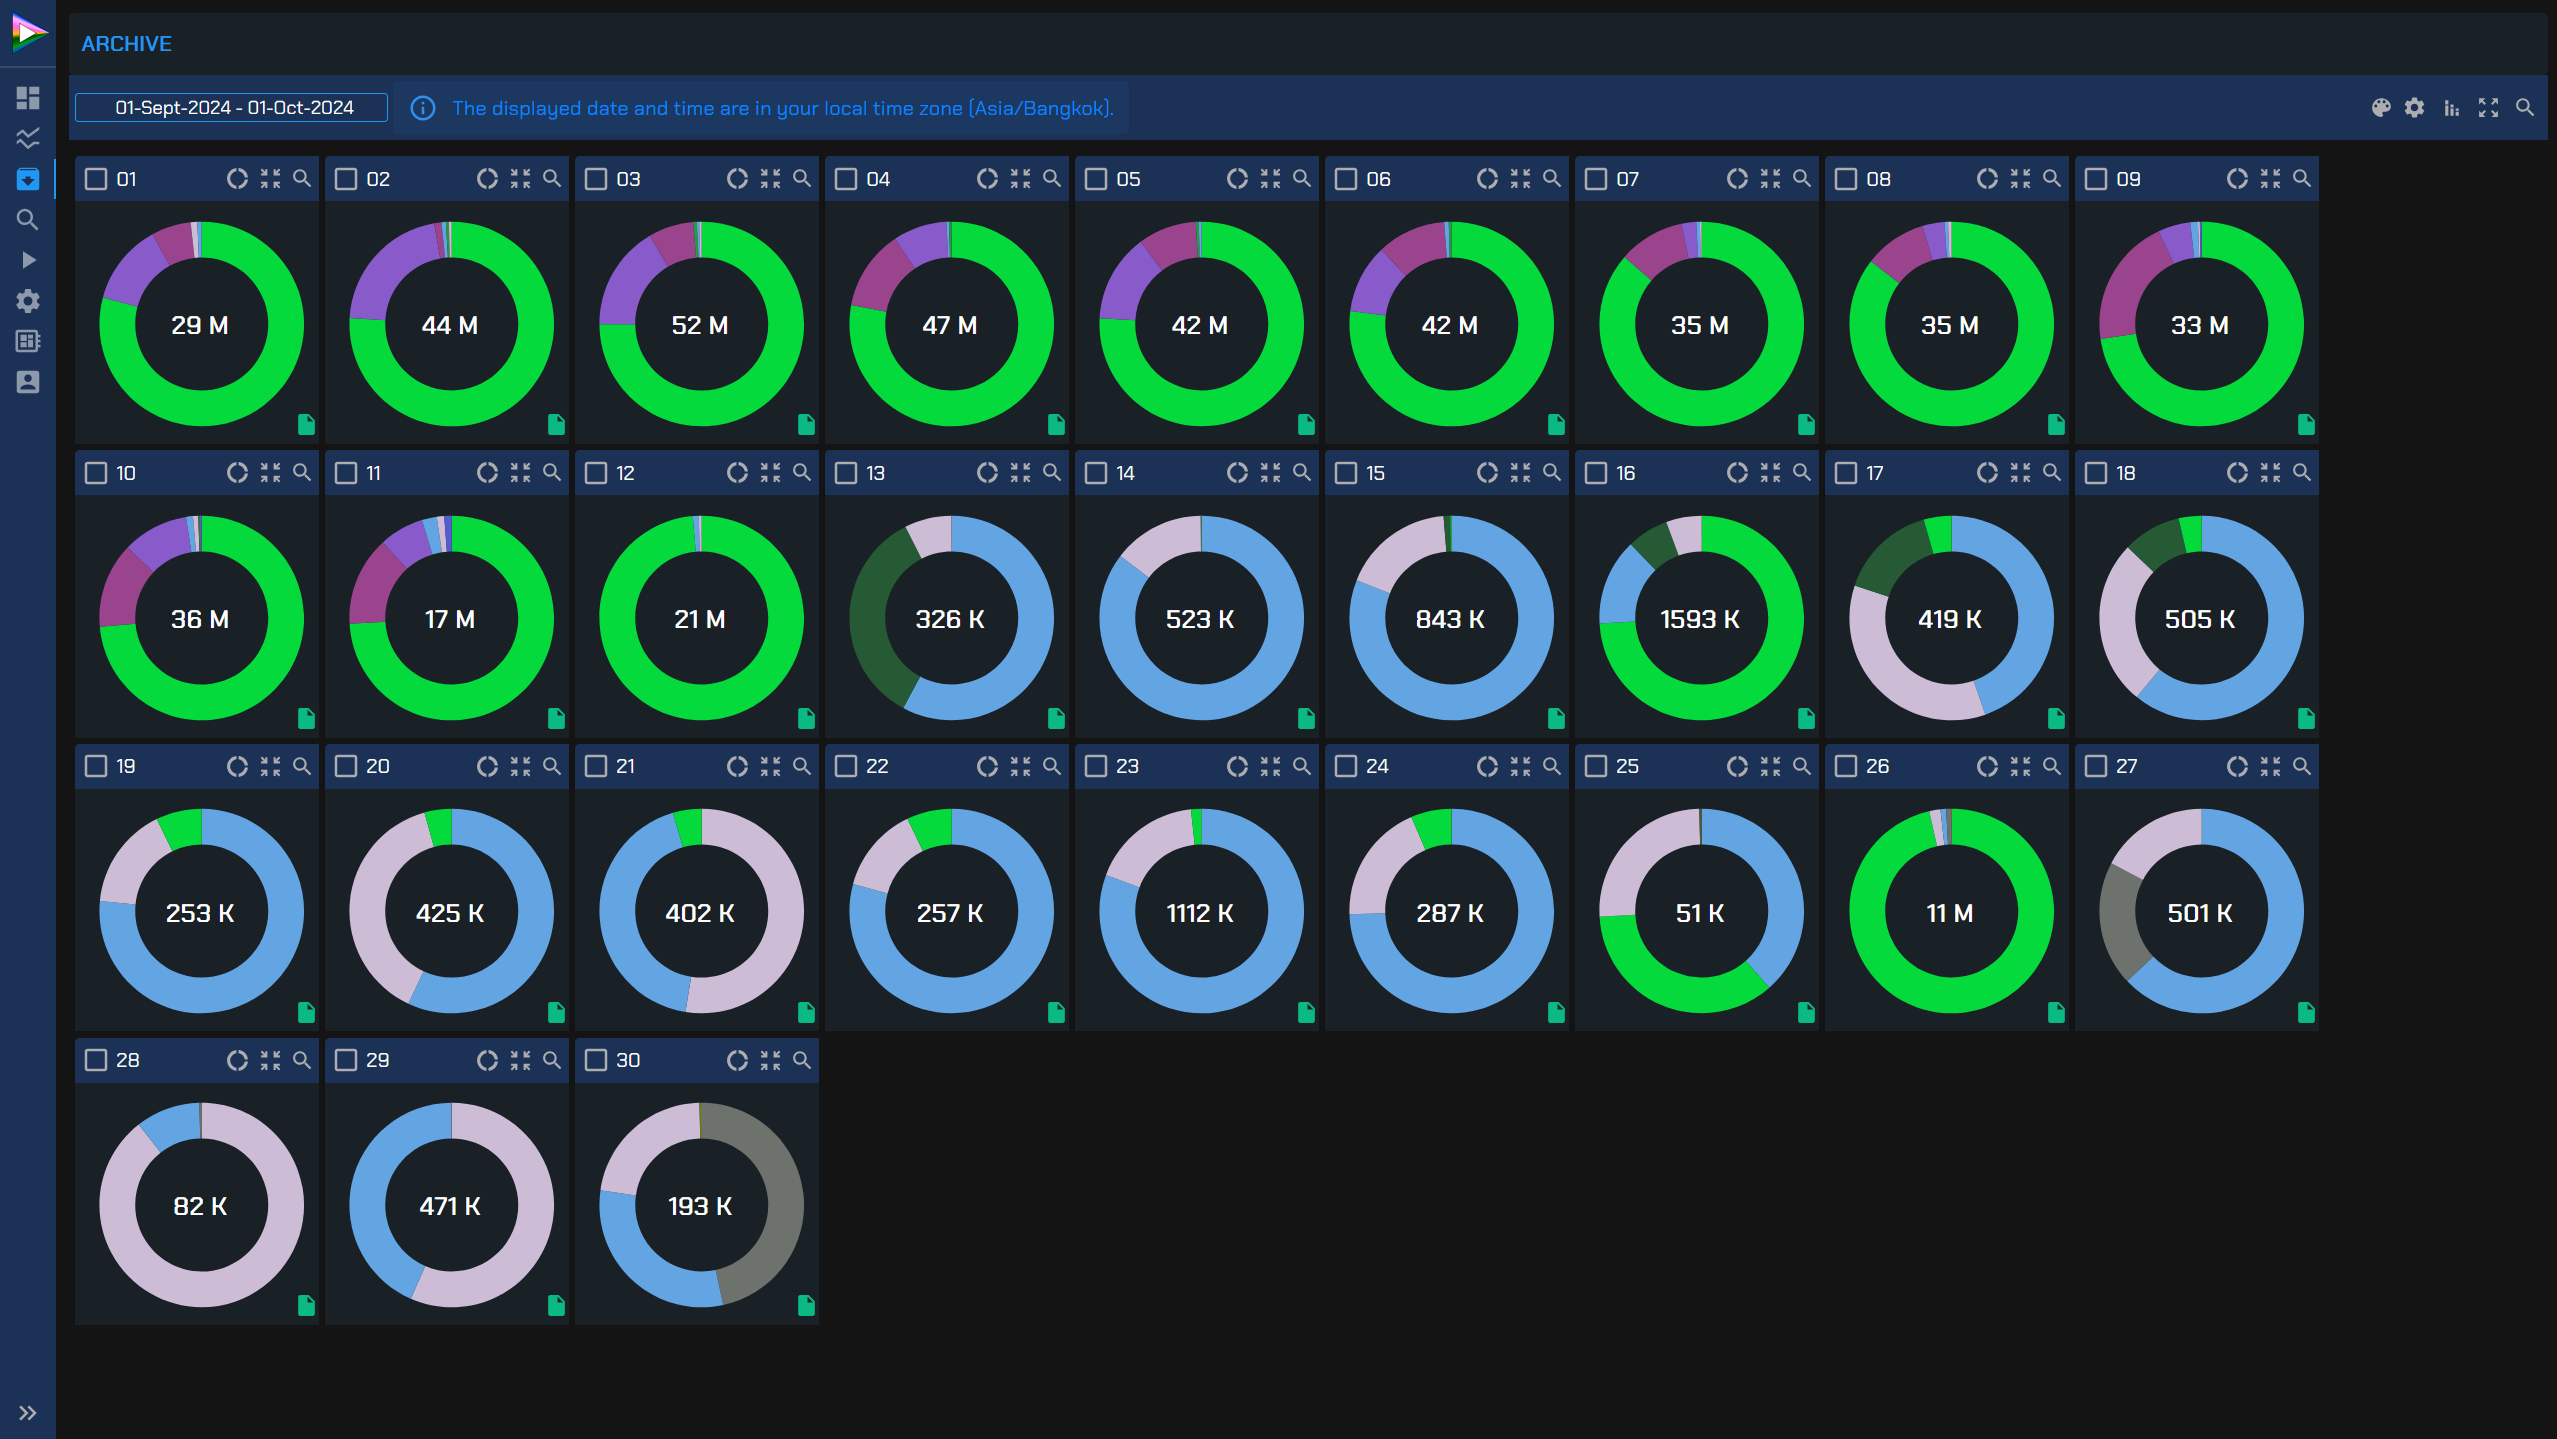
Task: Click the 52 M donut chart center
Action: point(701,325)
